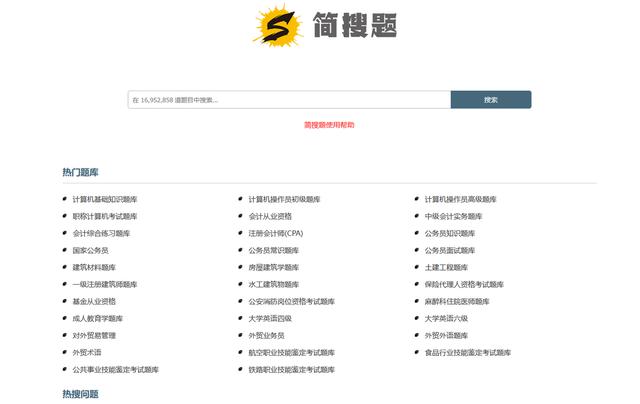Click 土建工程题库 link
640x404 pixels.
click(446, 267)
